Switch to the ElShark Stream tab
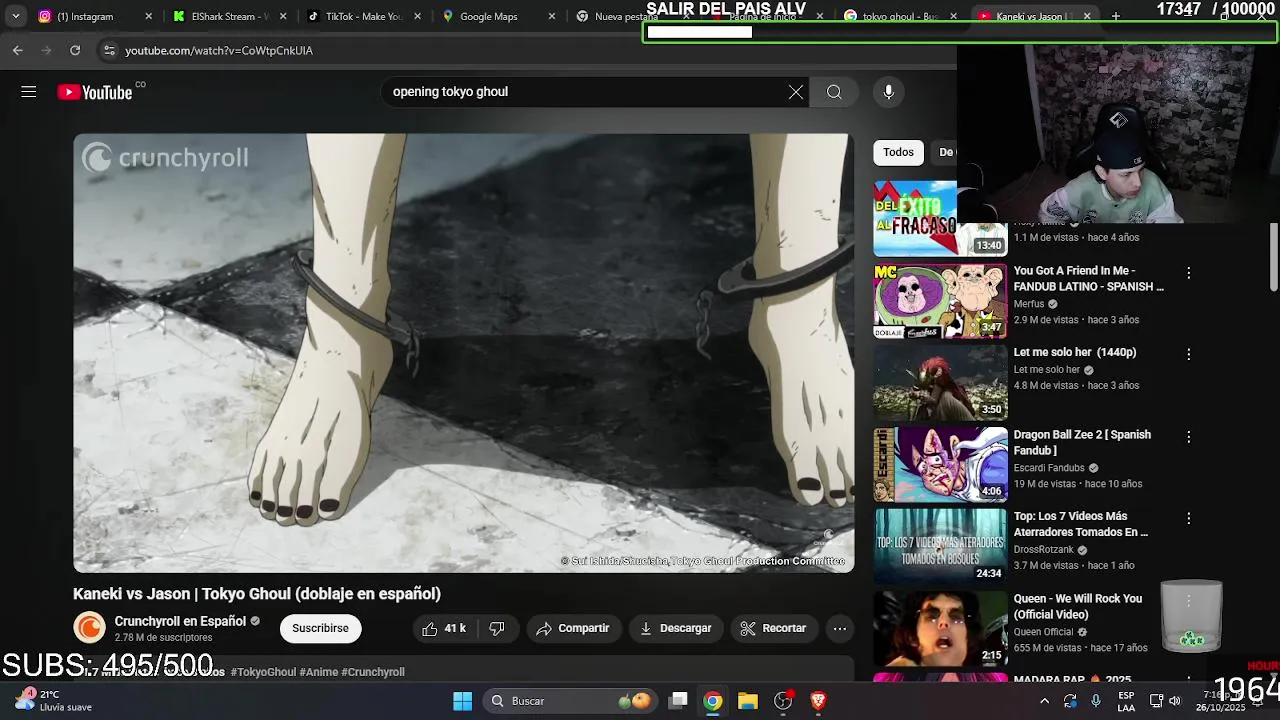Viewport: 1280px width, 720px height. click(x=222, y=16)
